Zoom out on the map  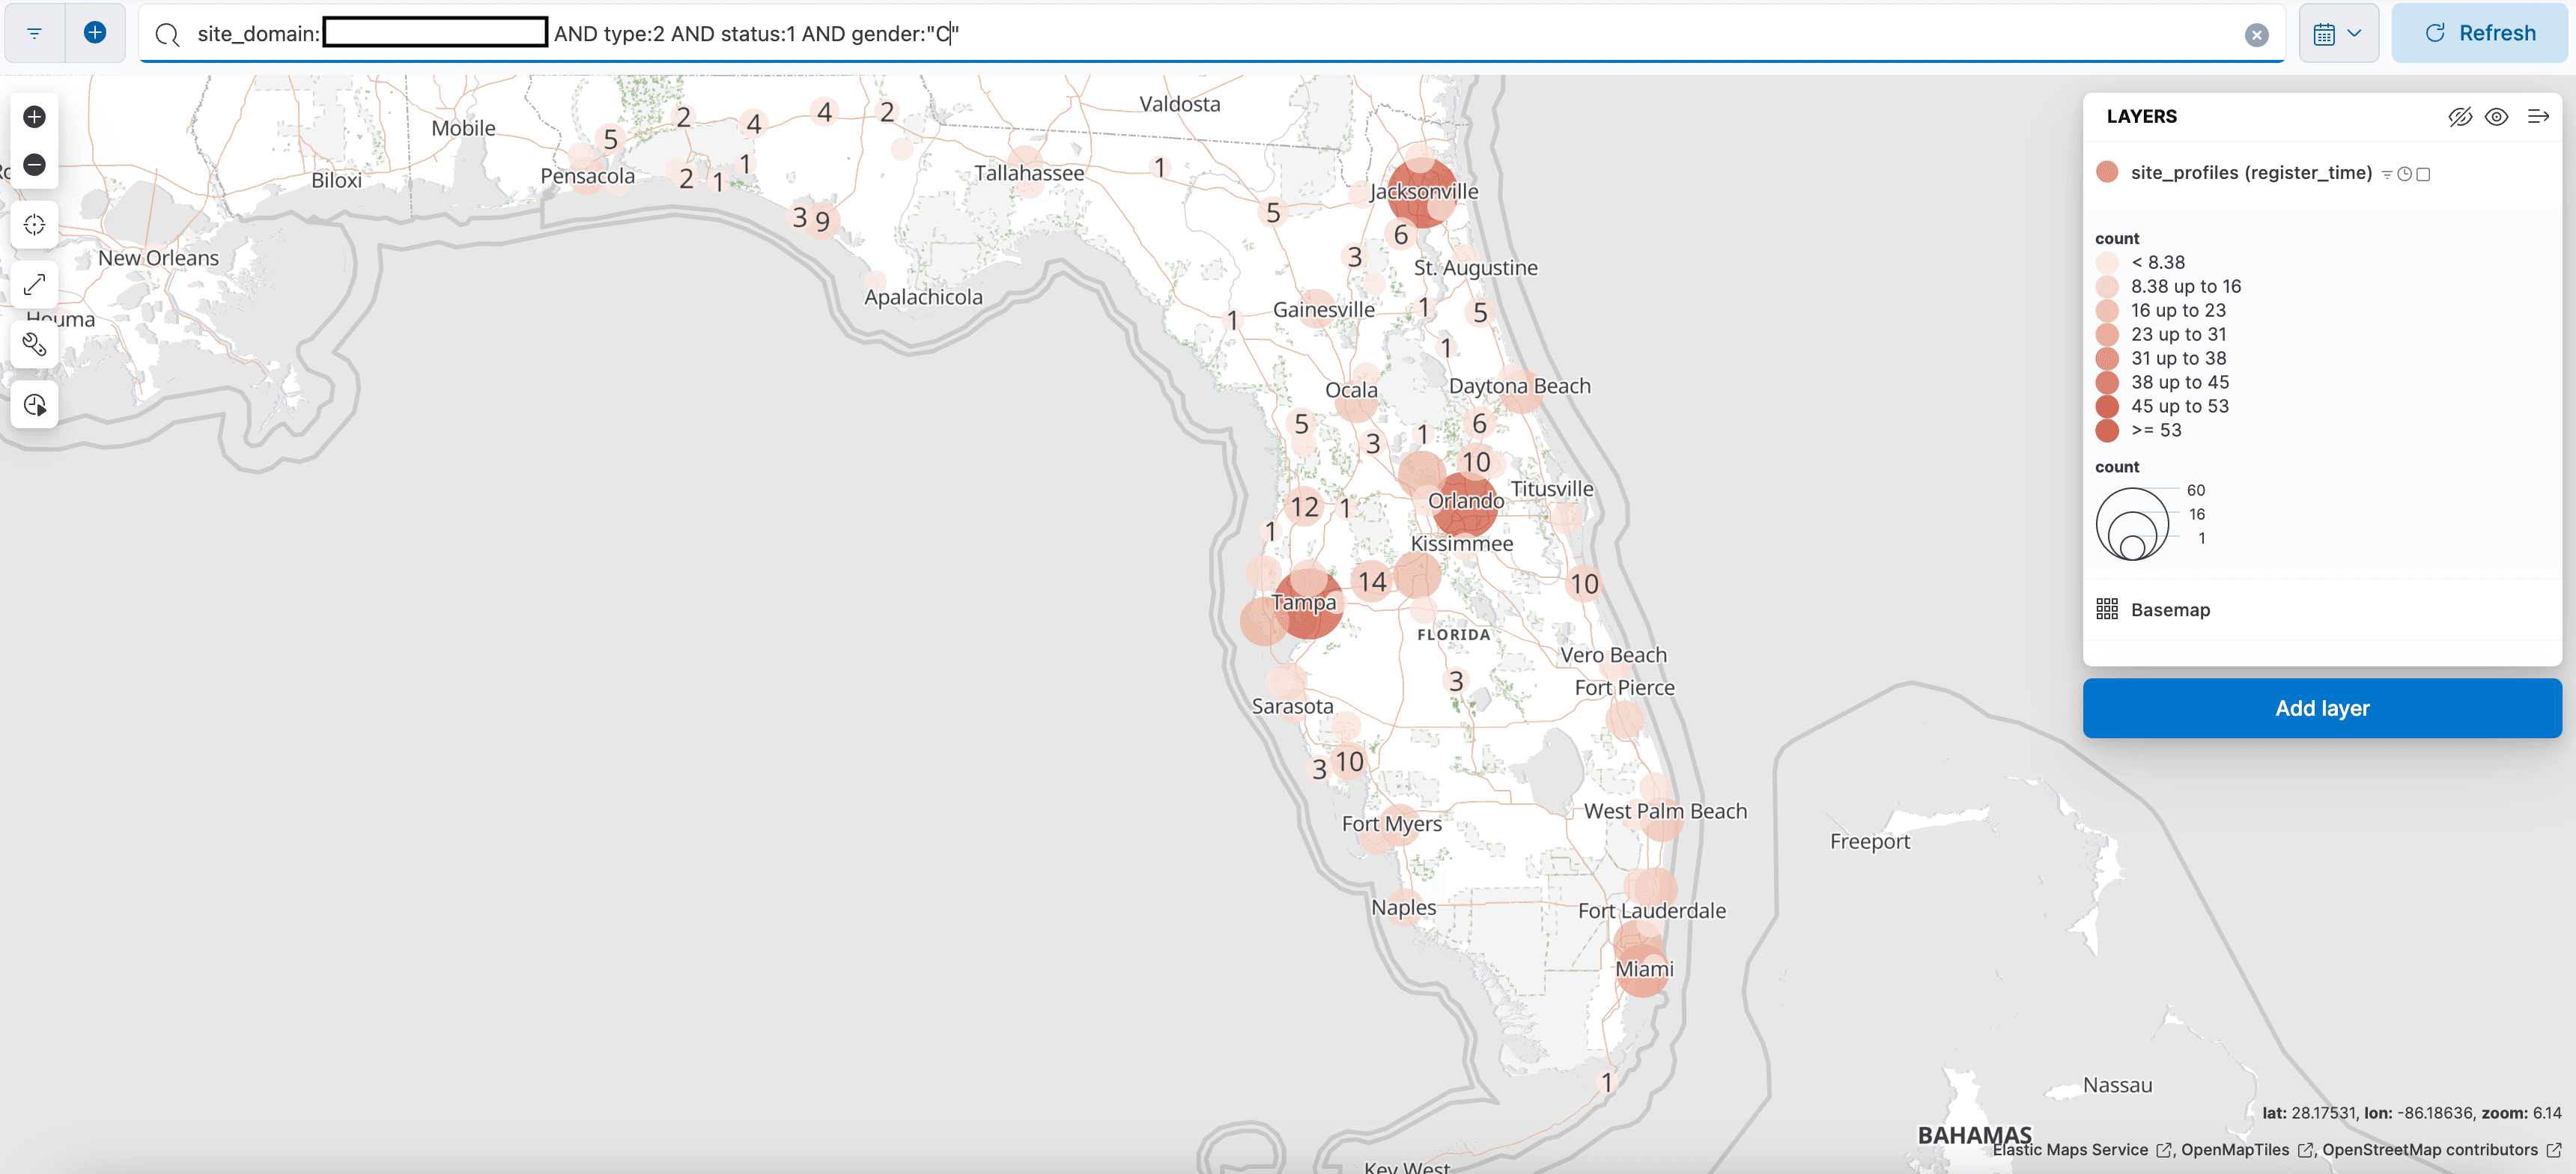pyautogui.click(x=34, y=164)
